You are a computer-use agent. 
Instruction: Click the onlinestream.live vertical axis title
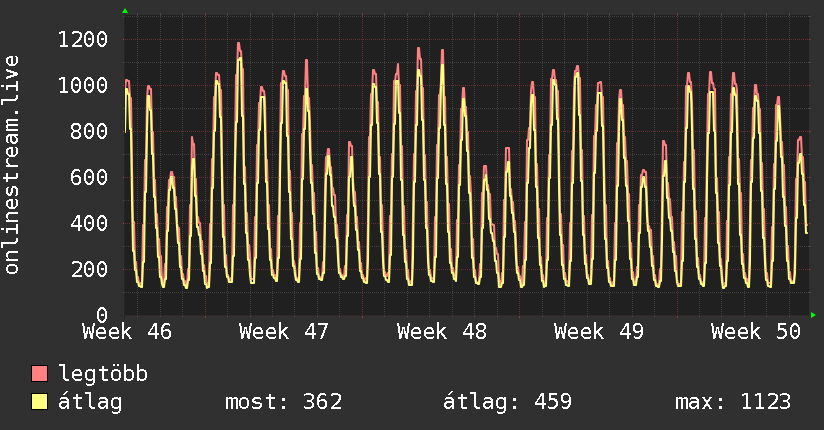coord(12,165)
